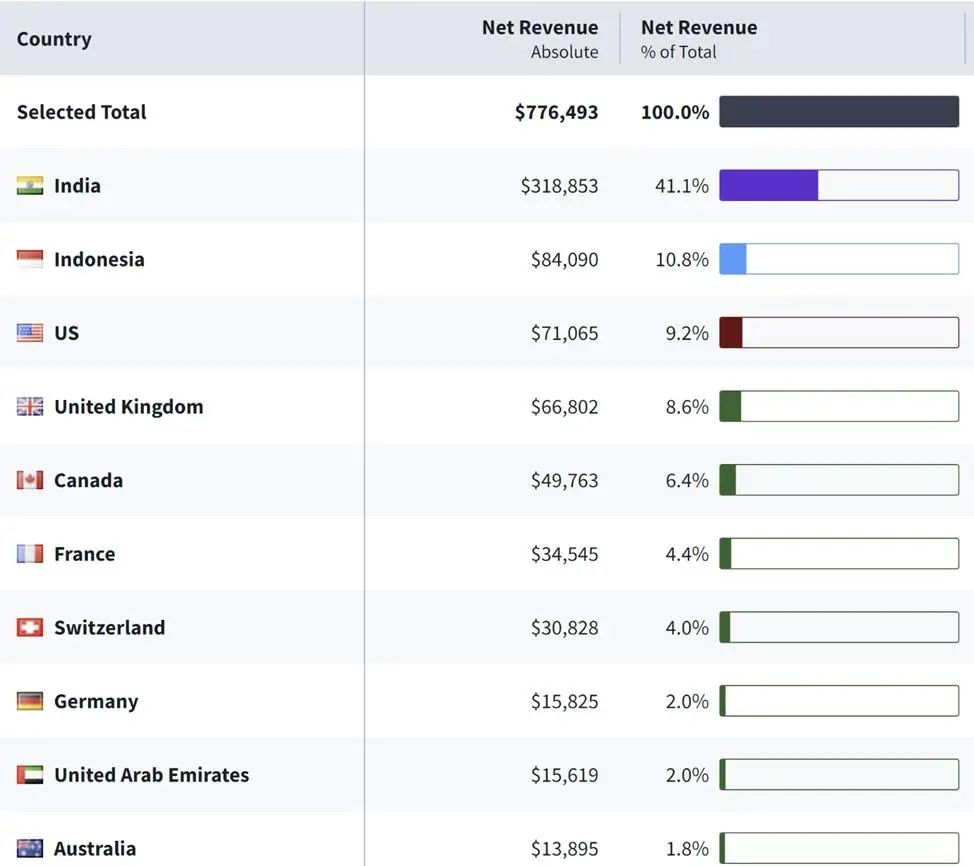The image size is (974, 866).
Task: Open the United Arab Emirates row label
Action: click(151, 775)
